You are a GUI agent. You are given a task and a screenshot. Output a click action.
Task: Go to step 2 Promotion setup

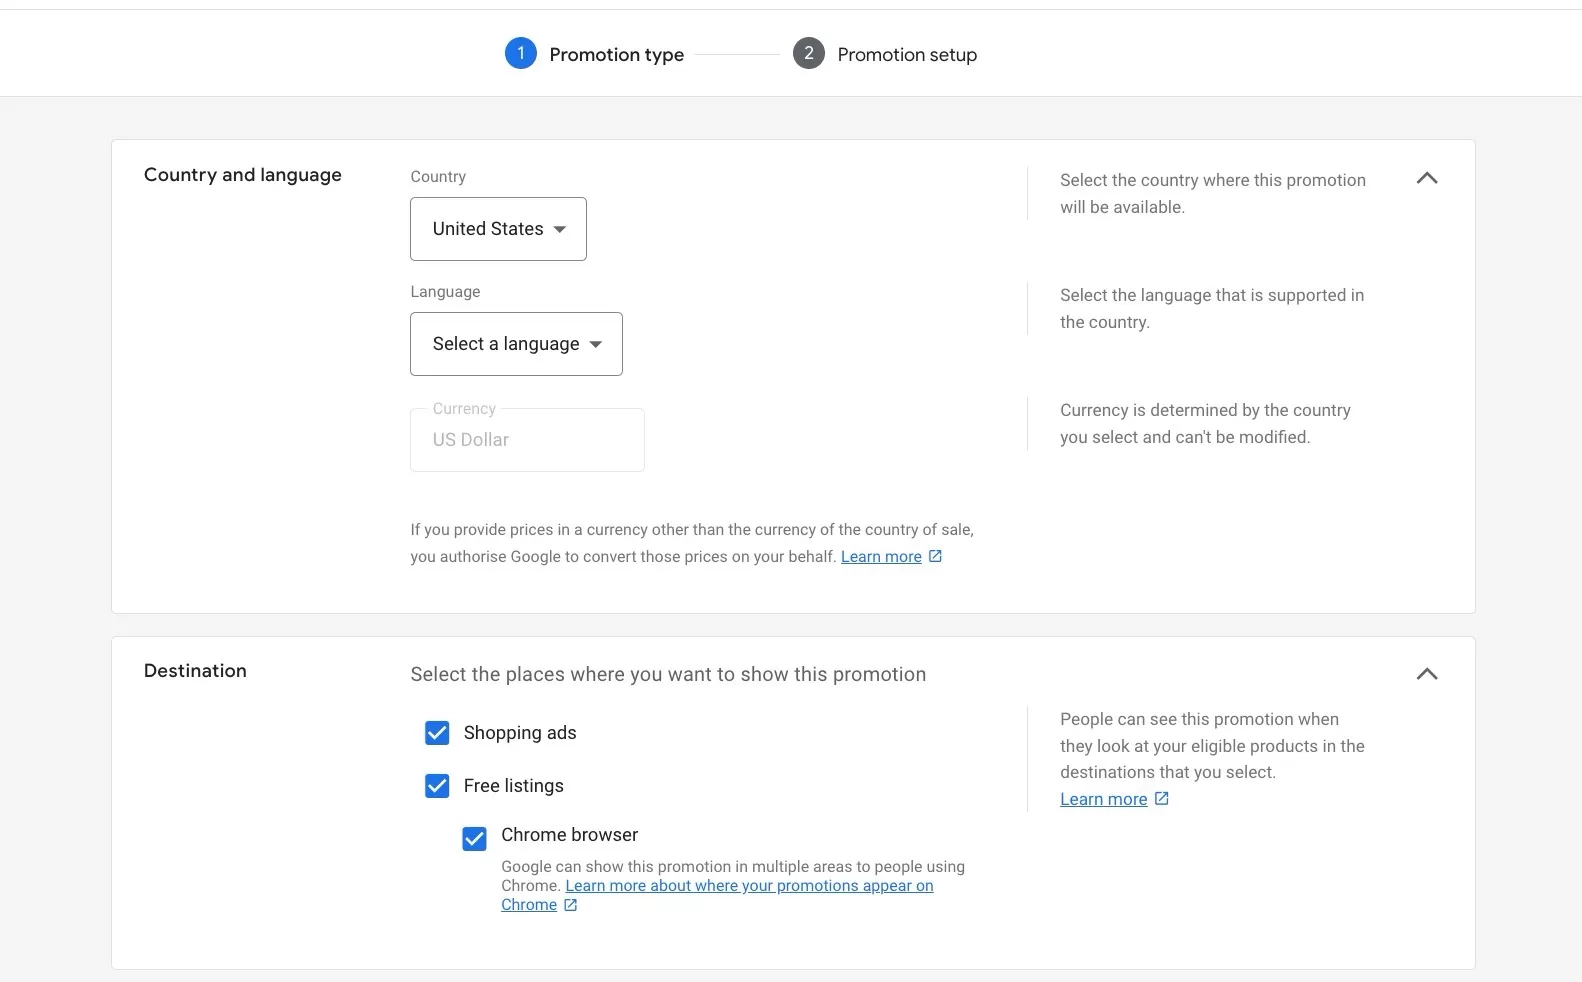pyautogui.click(x=885, y=54)
